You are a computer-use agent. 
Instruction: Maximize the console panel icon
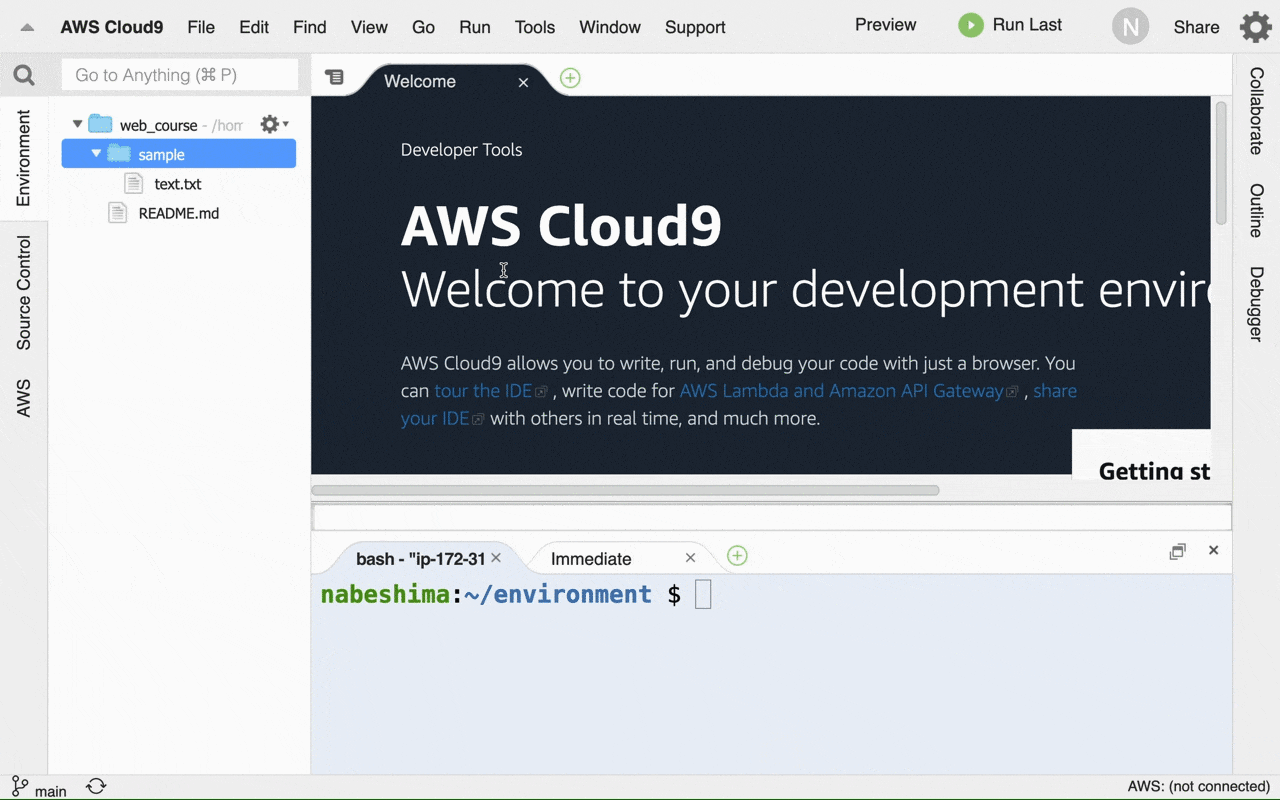tap(1178, 551)
